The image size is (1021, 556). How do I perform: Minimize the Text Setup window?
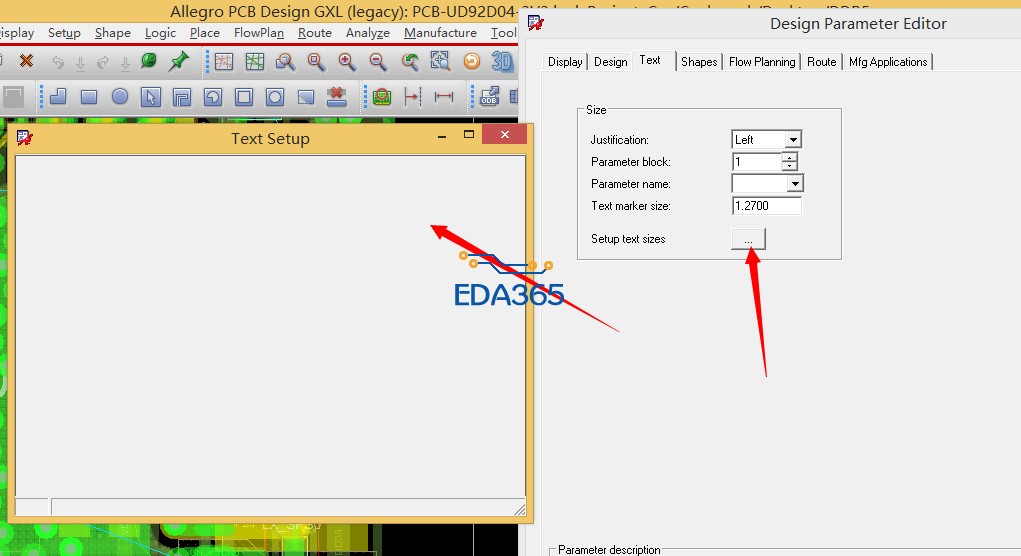click(x=442, y=136)
